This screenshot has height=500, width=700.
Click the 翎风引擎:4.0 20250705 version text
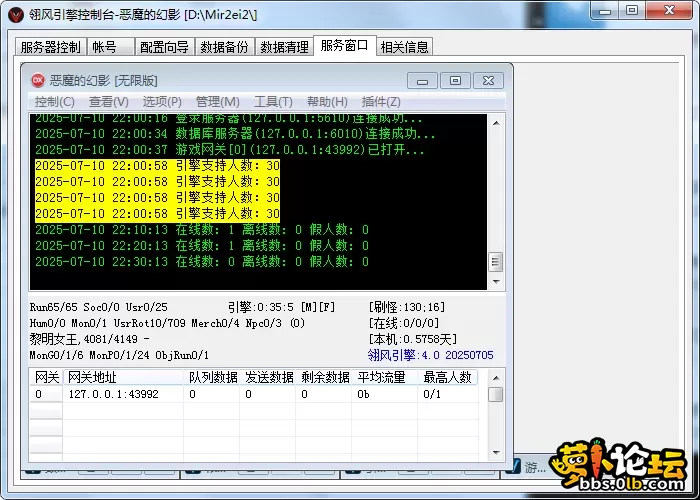(430, 355)
